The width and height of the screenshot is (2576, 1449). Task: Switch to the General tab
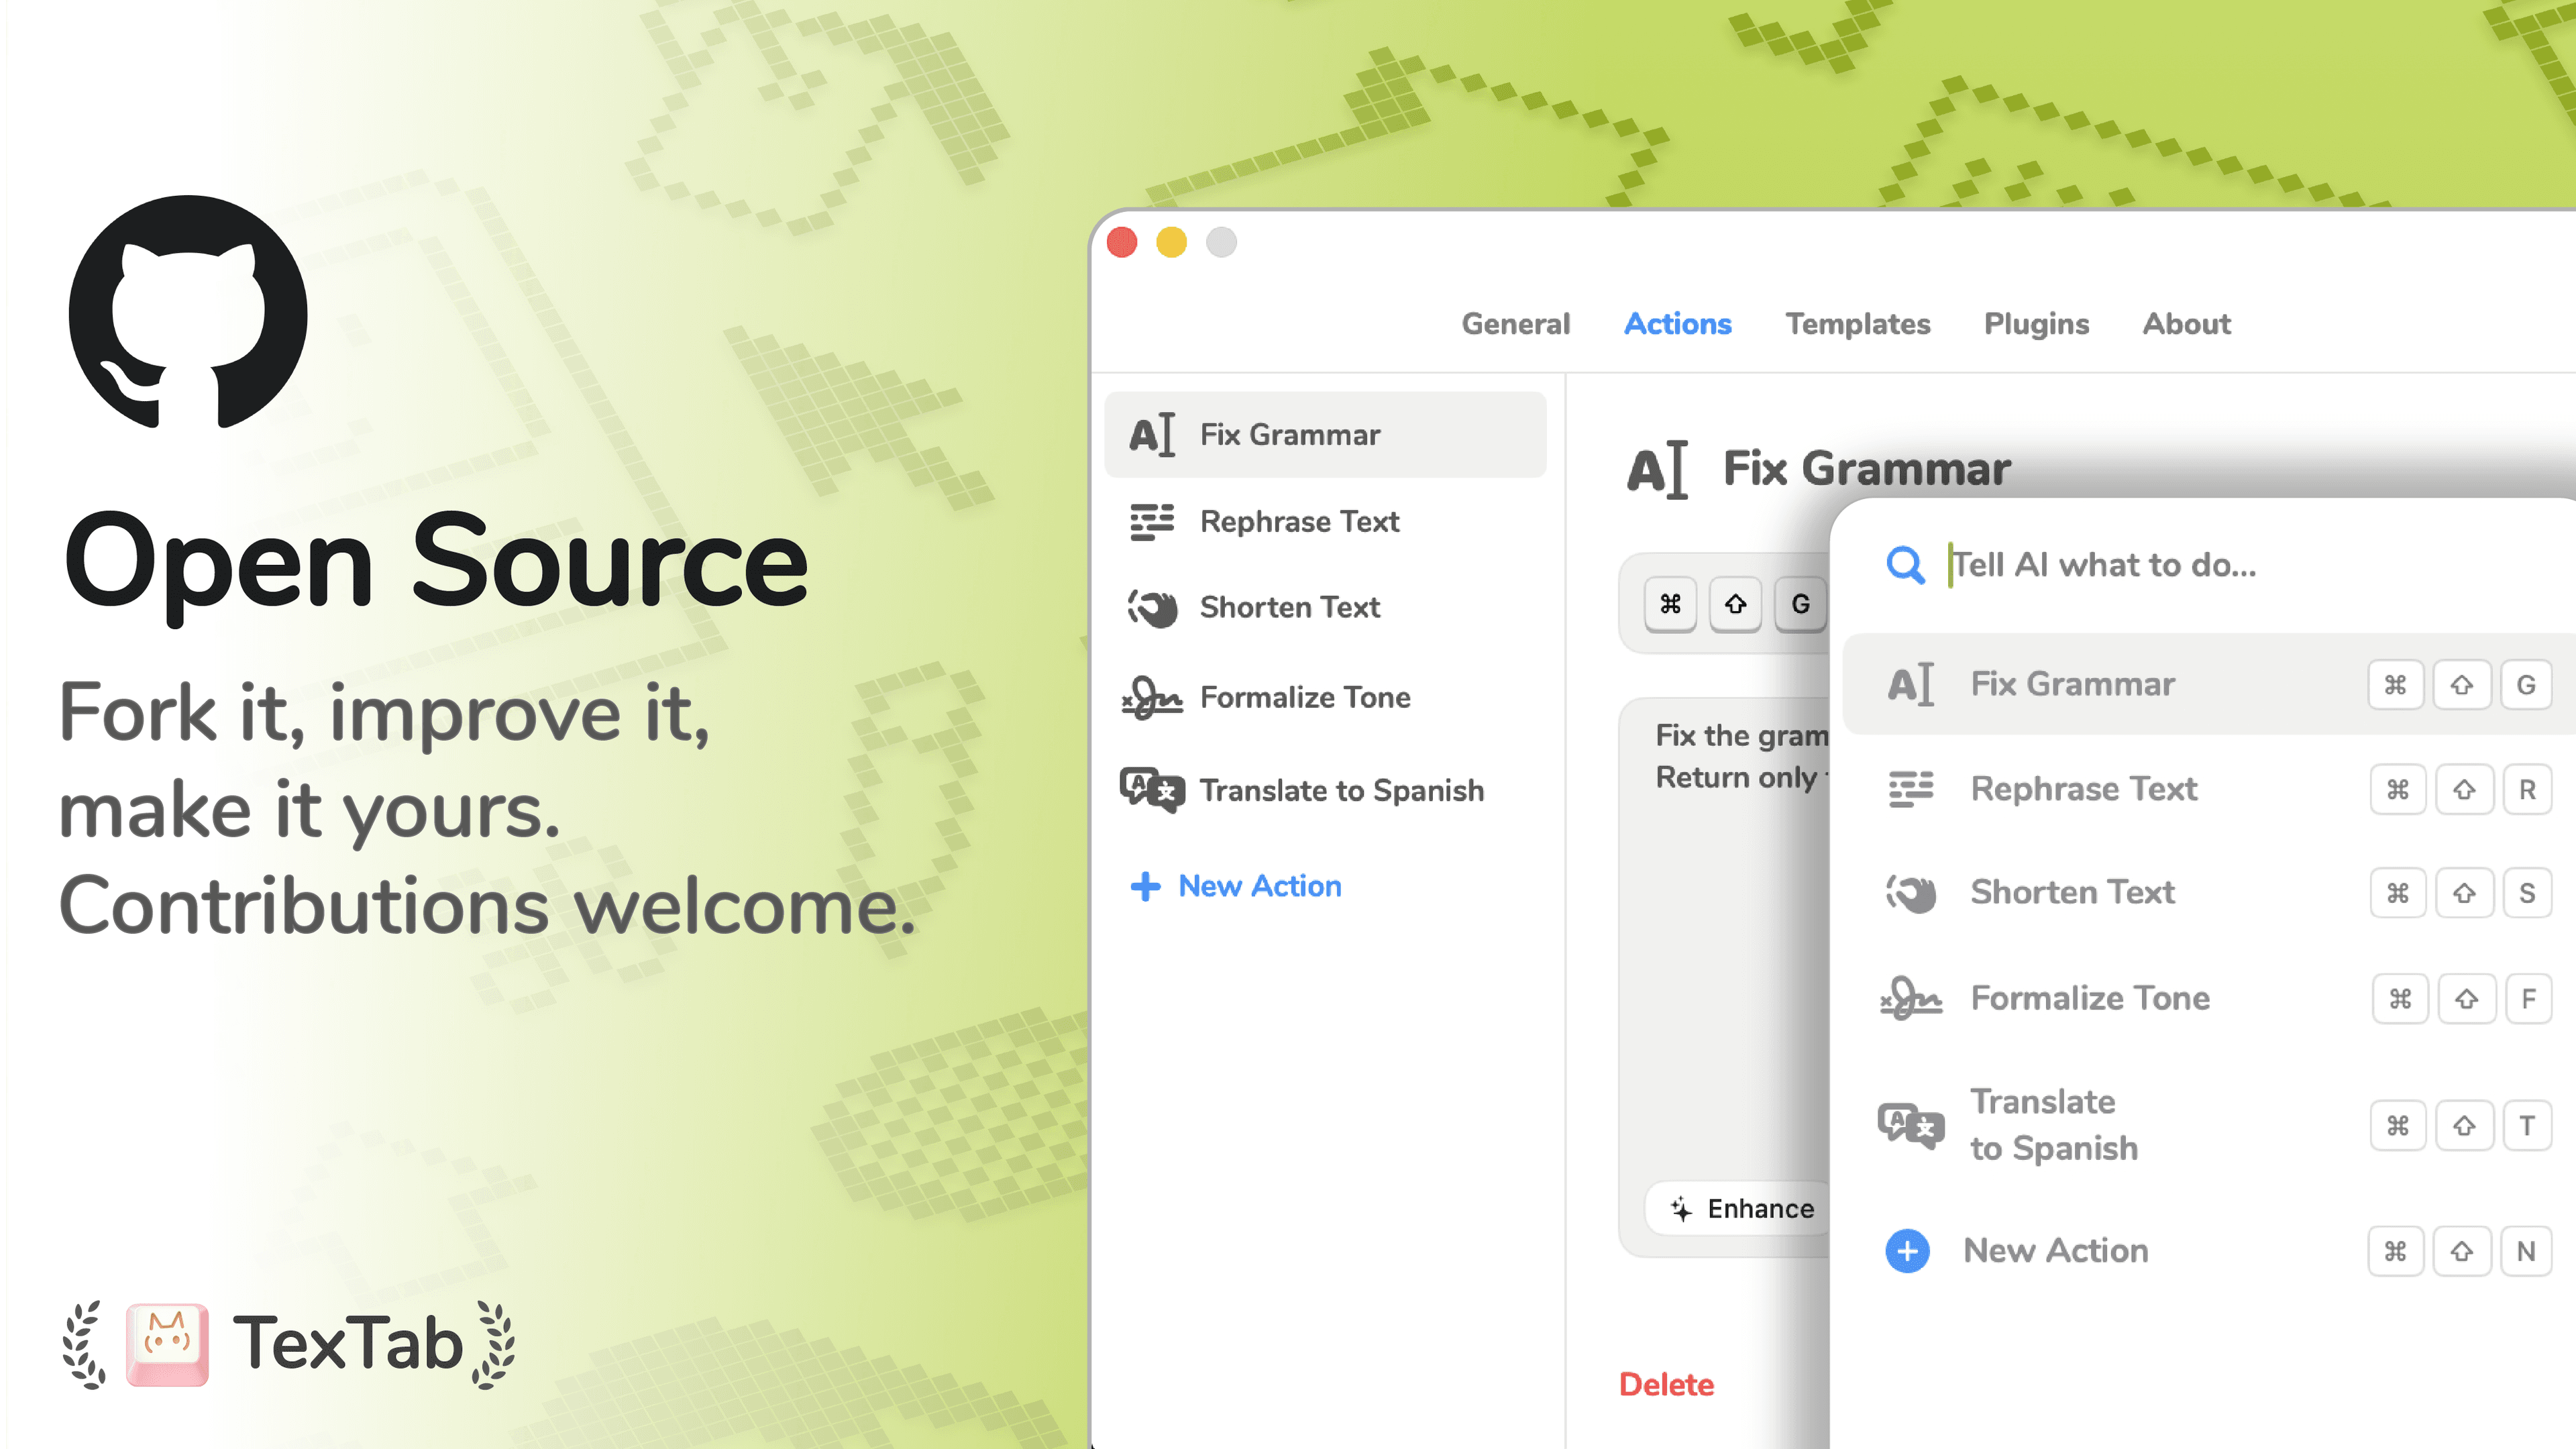click(x=1516, y=323)
